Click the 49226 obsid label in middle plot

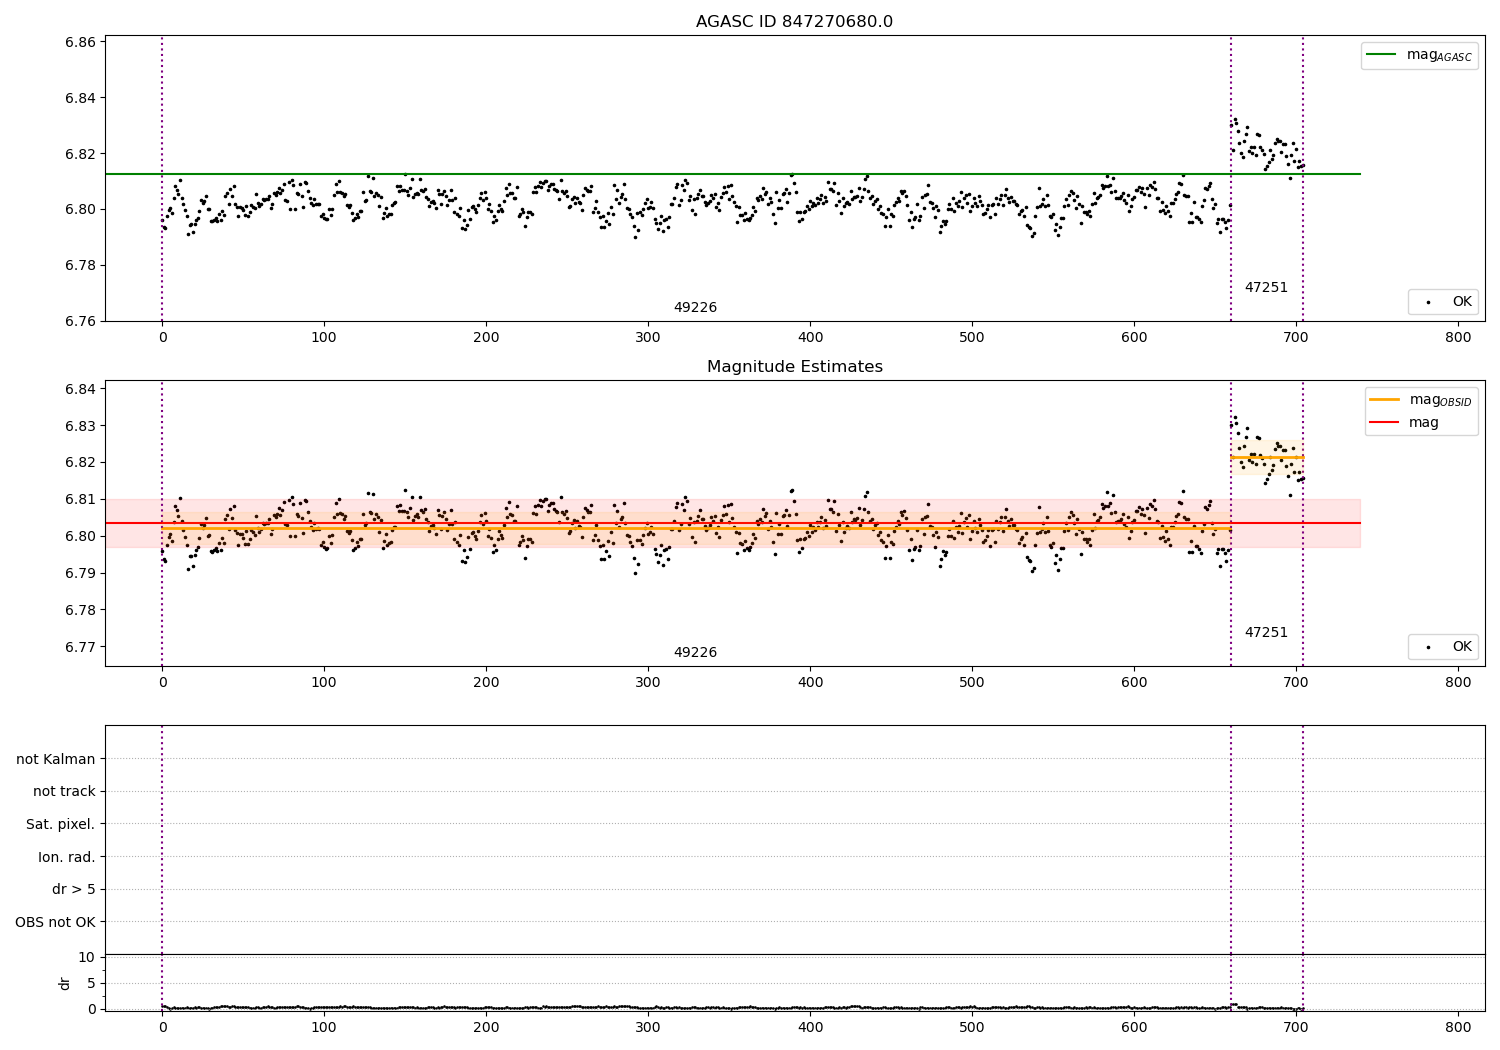coord(695,653)
